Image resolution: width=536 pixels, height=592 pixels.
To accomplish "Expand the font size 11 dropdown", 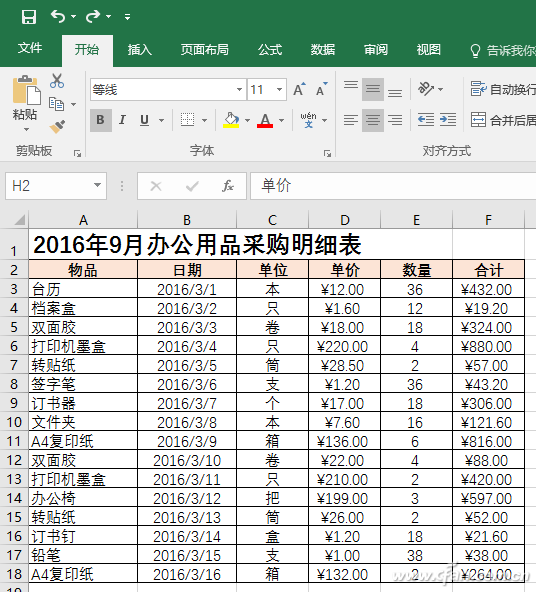I will (279, 89).
